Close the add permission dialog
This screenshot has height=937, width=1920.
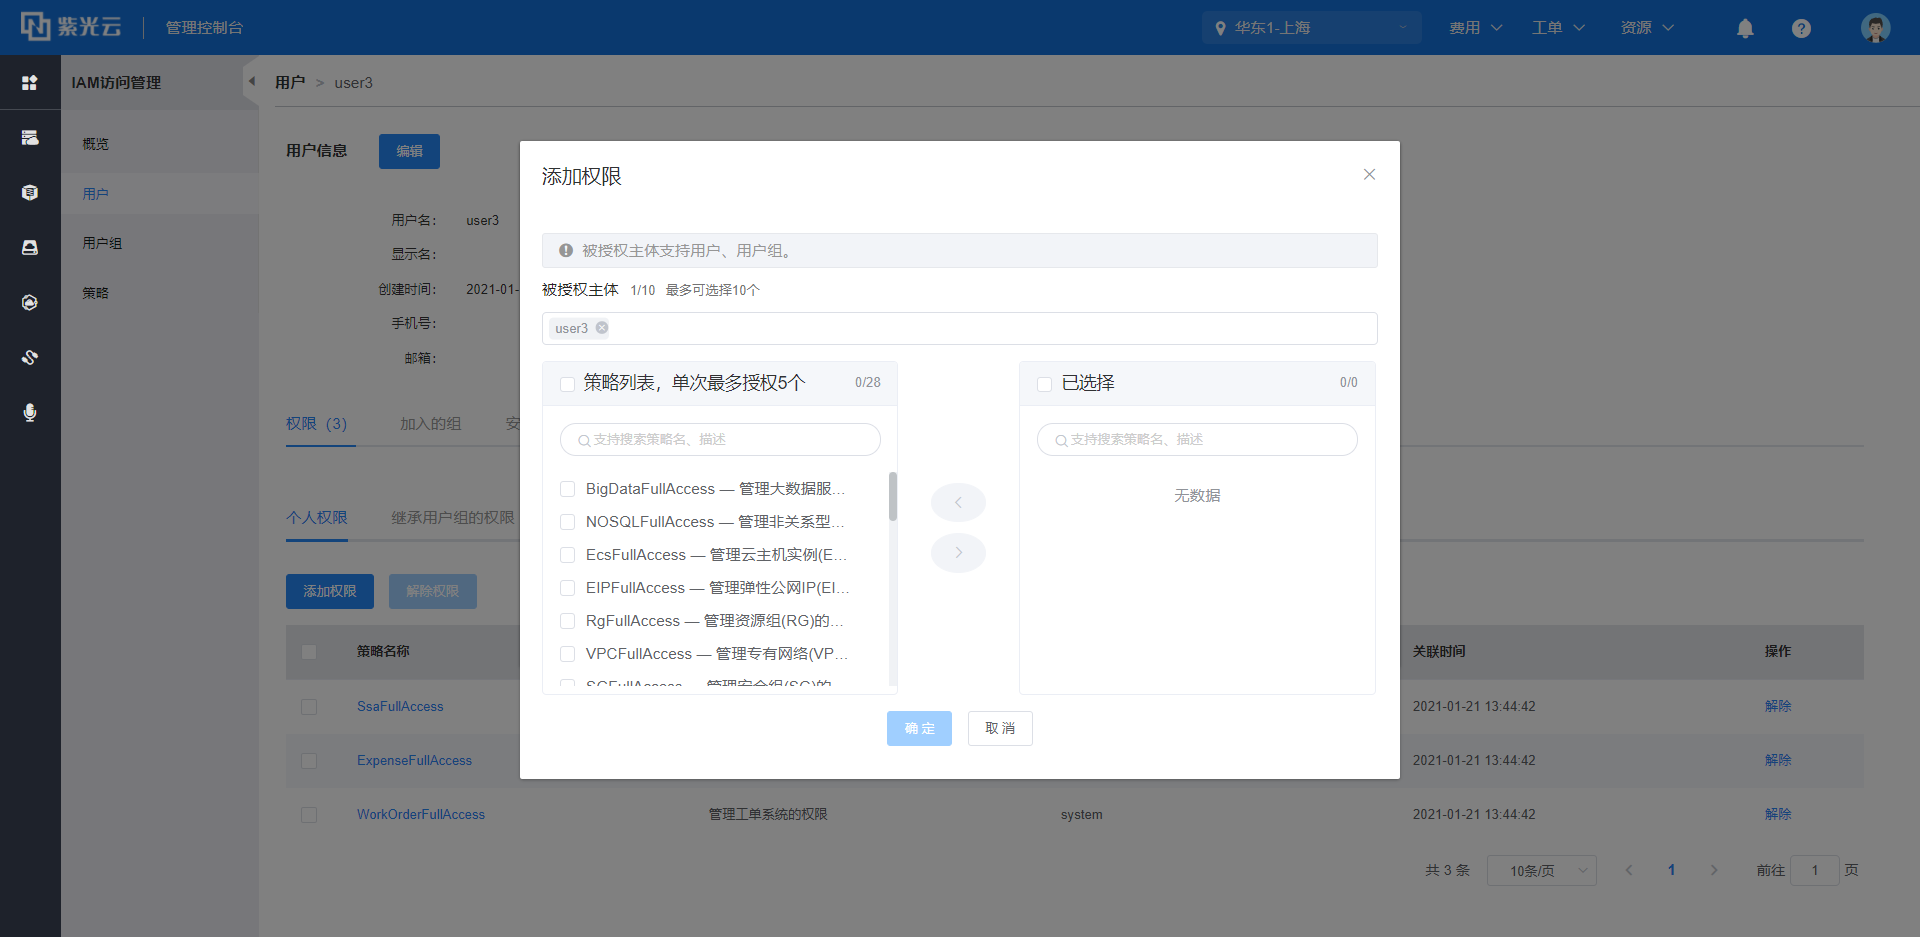[x=1369, y=175]
